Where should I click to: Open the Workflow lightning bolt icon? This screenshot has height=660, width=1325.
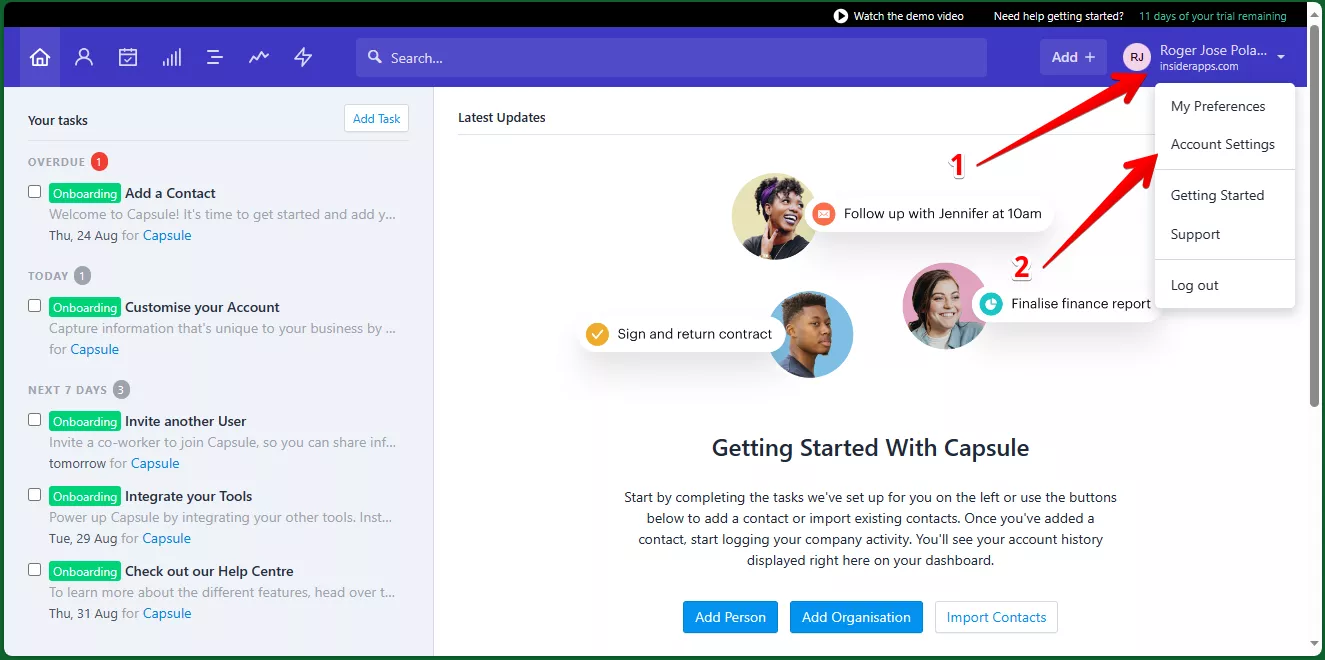303,57
